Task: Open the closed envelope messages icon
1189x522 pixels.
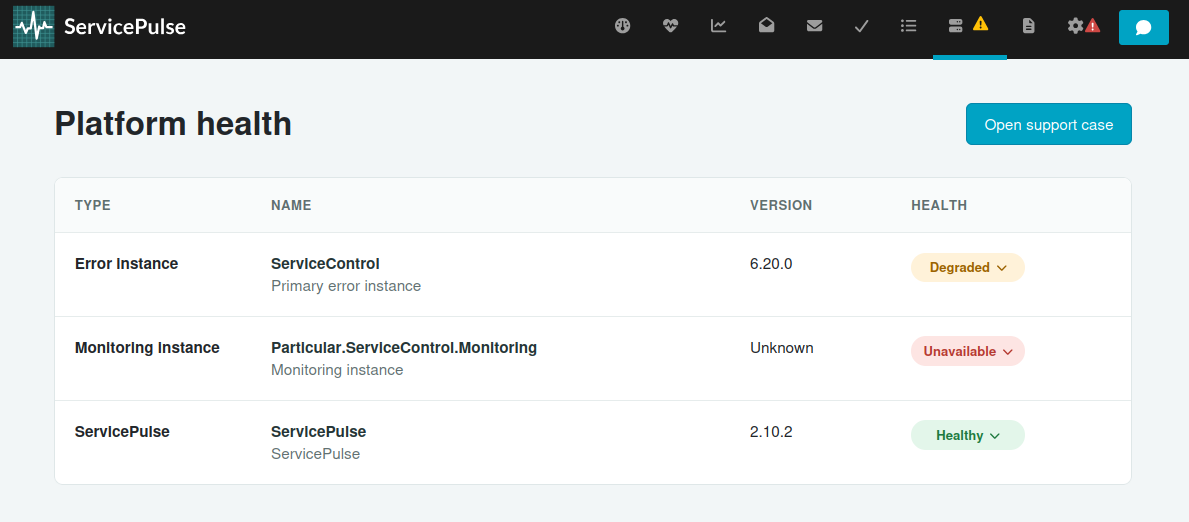Action: point(814,26)
